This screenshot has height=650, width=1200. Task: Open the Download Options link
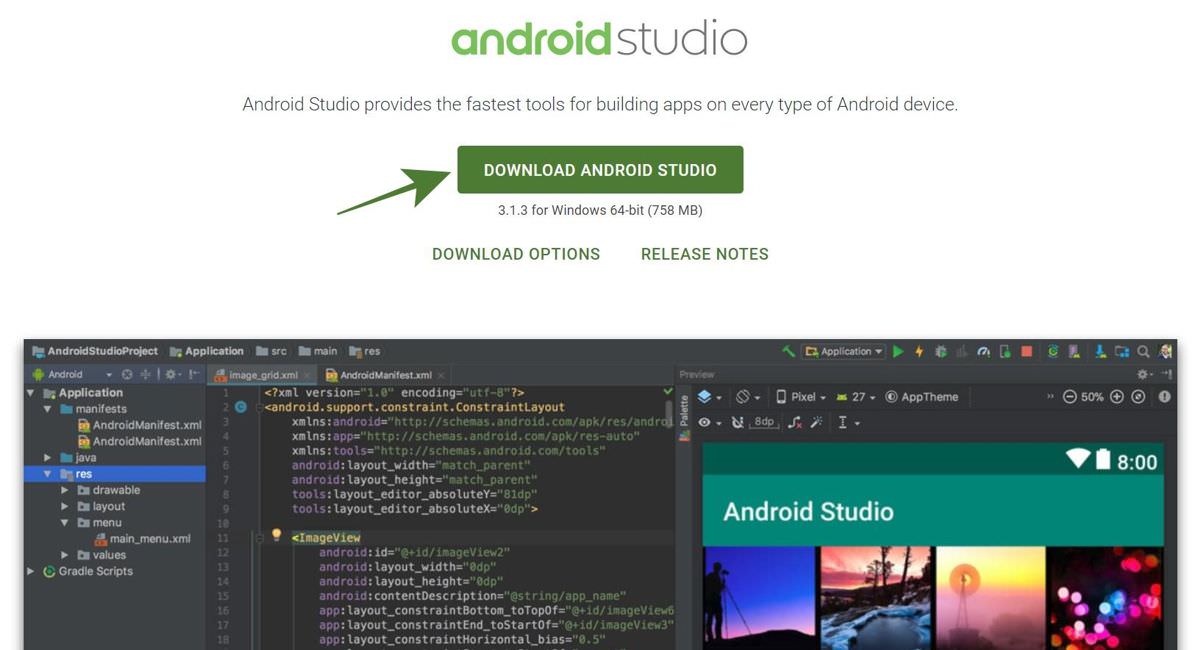click(x=516, y=254)
